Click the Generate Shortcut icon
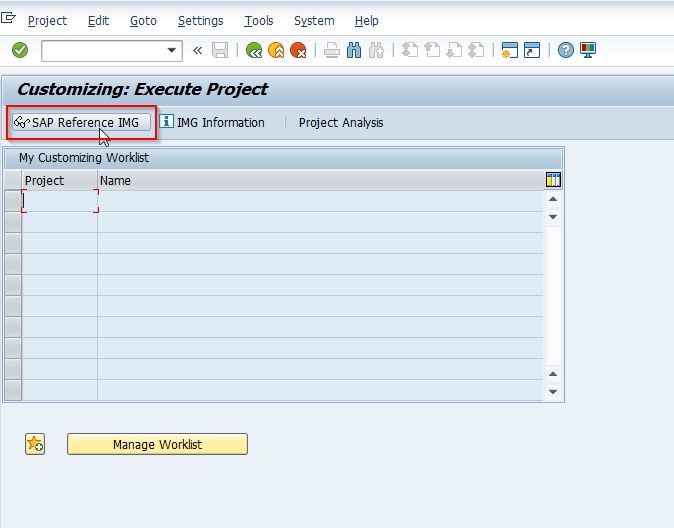The width and height of the screenshot is (674, 528). [532, 50]
